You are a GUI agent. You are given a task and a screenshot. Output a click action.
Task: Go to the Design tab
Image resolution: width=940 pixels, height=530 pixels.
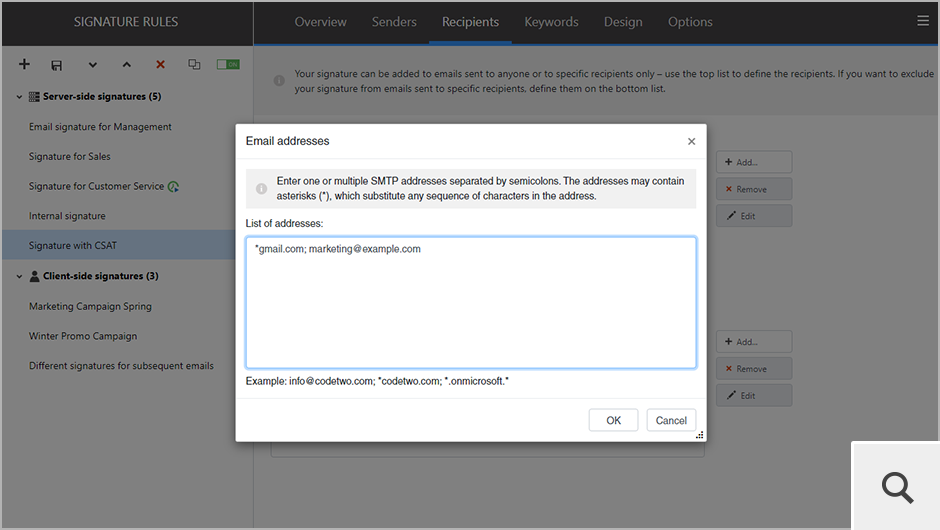(623, 22)
